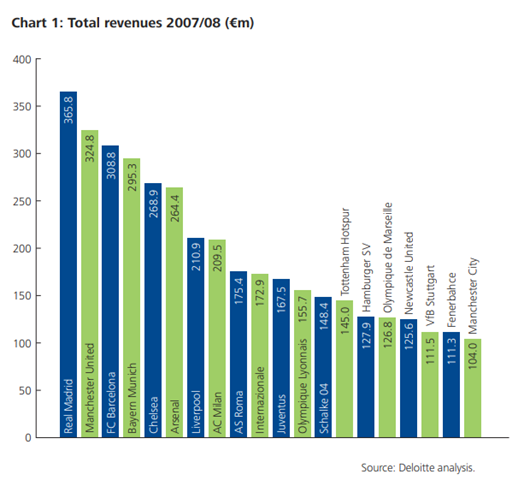Select the green bar labeled 145.0
The width and height of the screenshot is (530, 480).
(344, 369)
